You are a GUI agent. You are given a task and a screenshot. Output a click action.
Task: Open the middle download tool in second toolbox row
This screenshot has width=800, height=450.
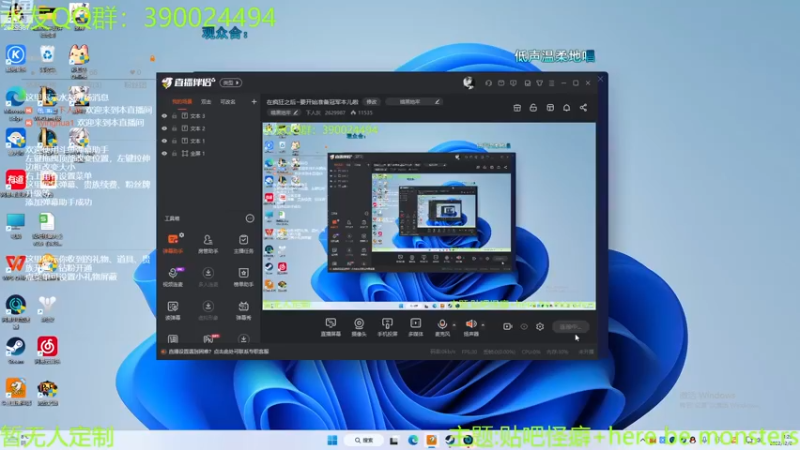(208, 277)
